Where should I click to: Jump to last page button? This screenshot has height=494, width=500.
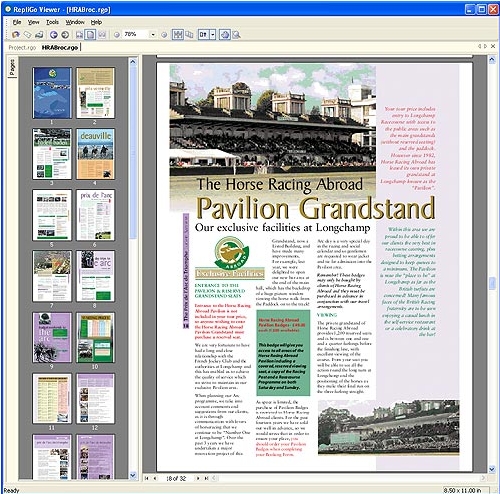click(x=206, y=478)
